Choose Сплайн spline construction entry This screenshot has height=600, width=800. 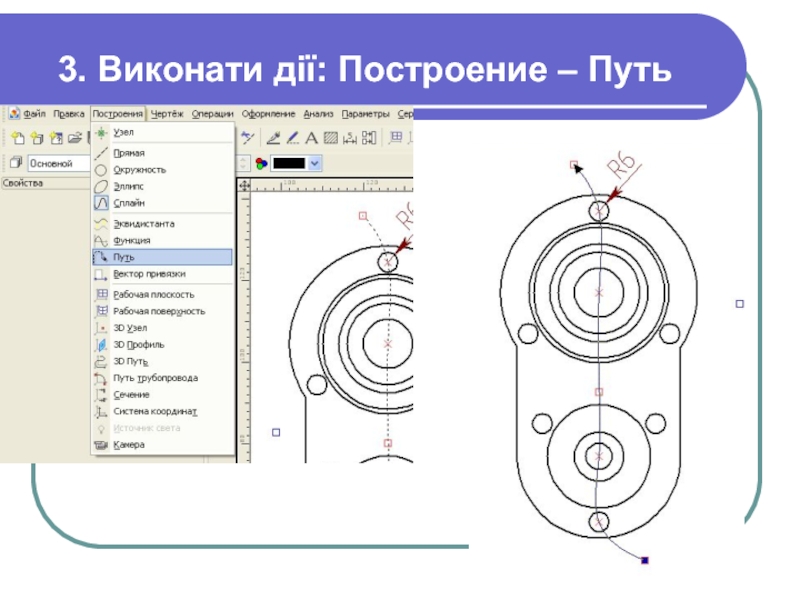pyautogui.click(x=163, y=203)
